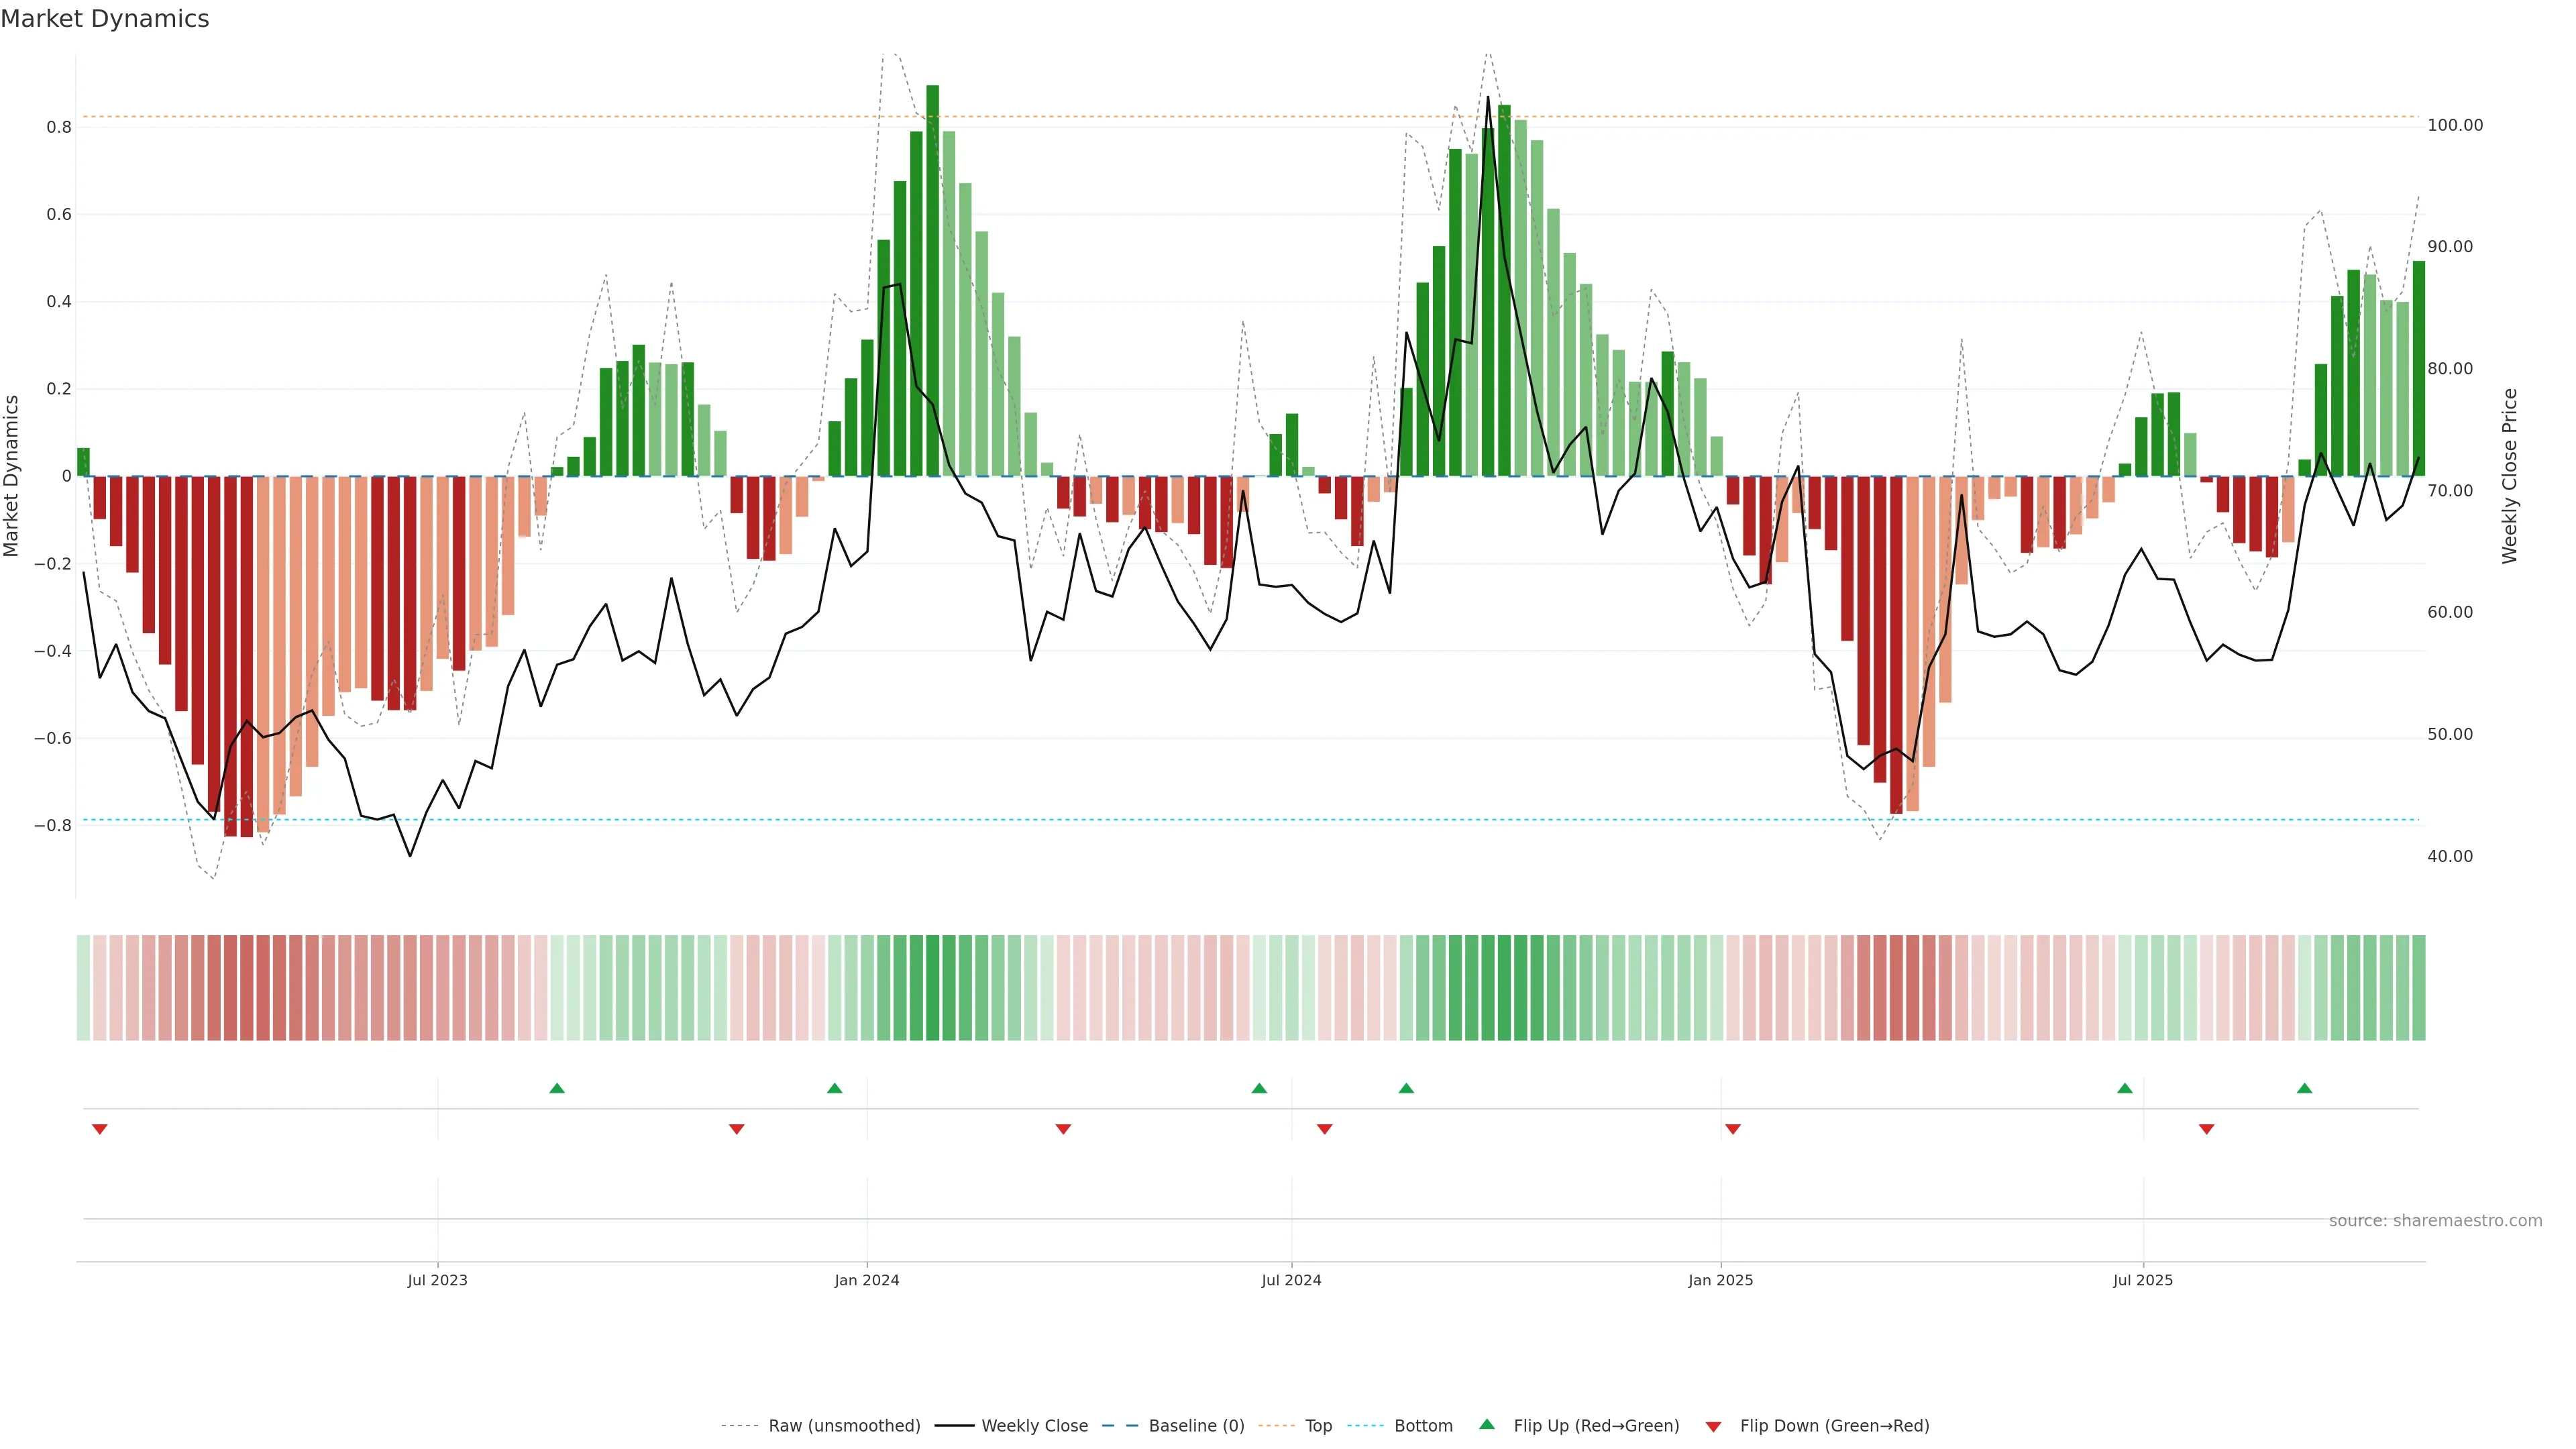Click the leftmost red flip-down triangle marker

click(99, 1129)
